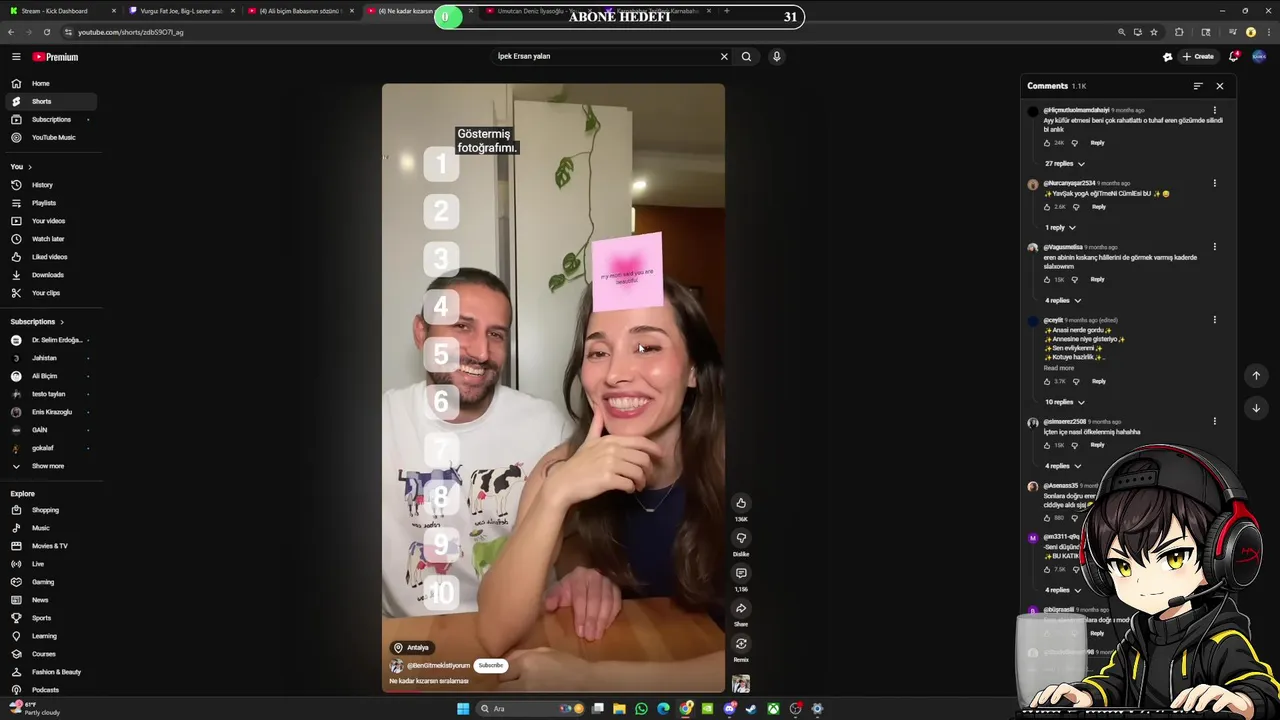This screenshot has height=720, width=1280.
Task: Dislike the Short
Action: click(x=741, y=538)
